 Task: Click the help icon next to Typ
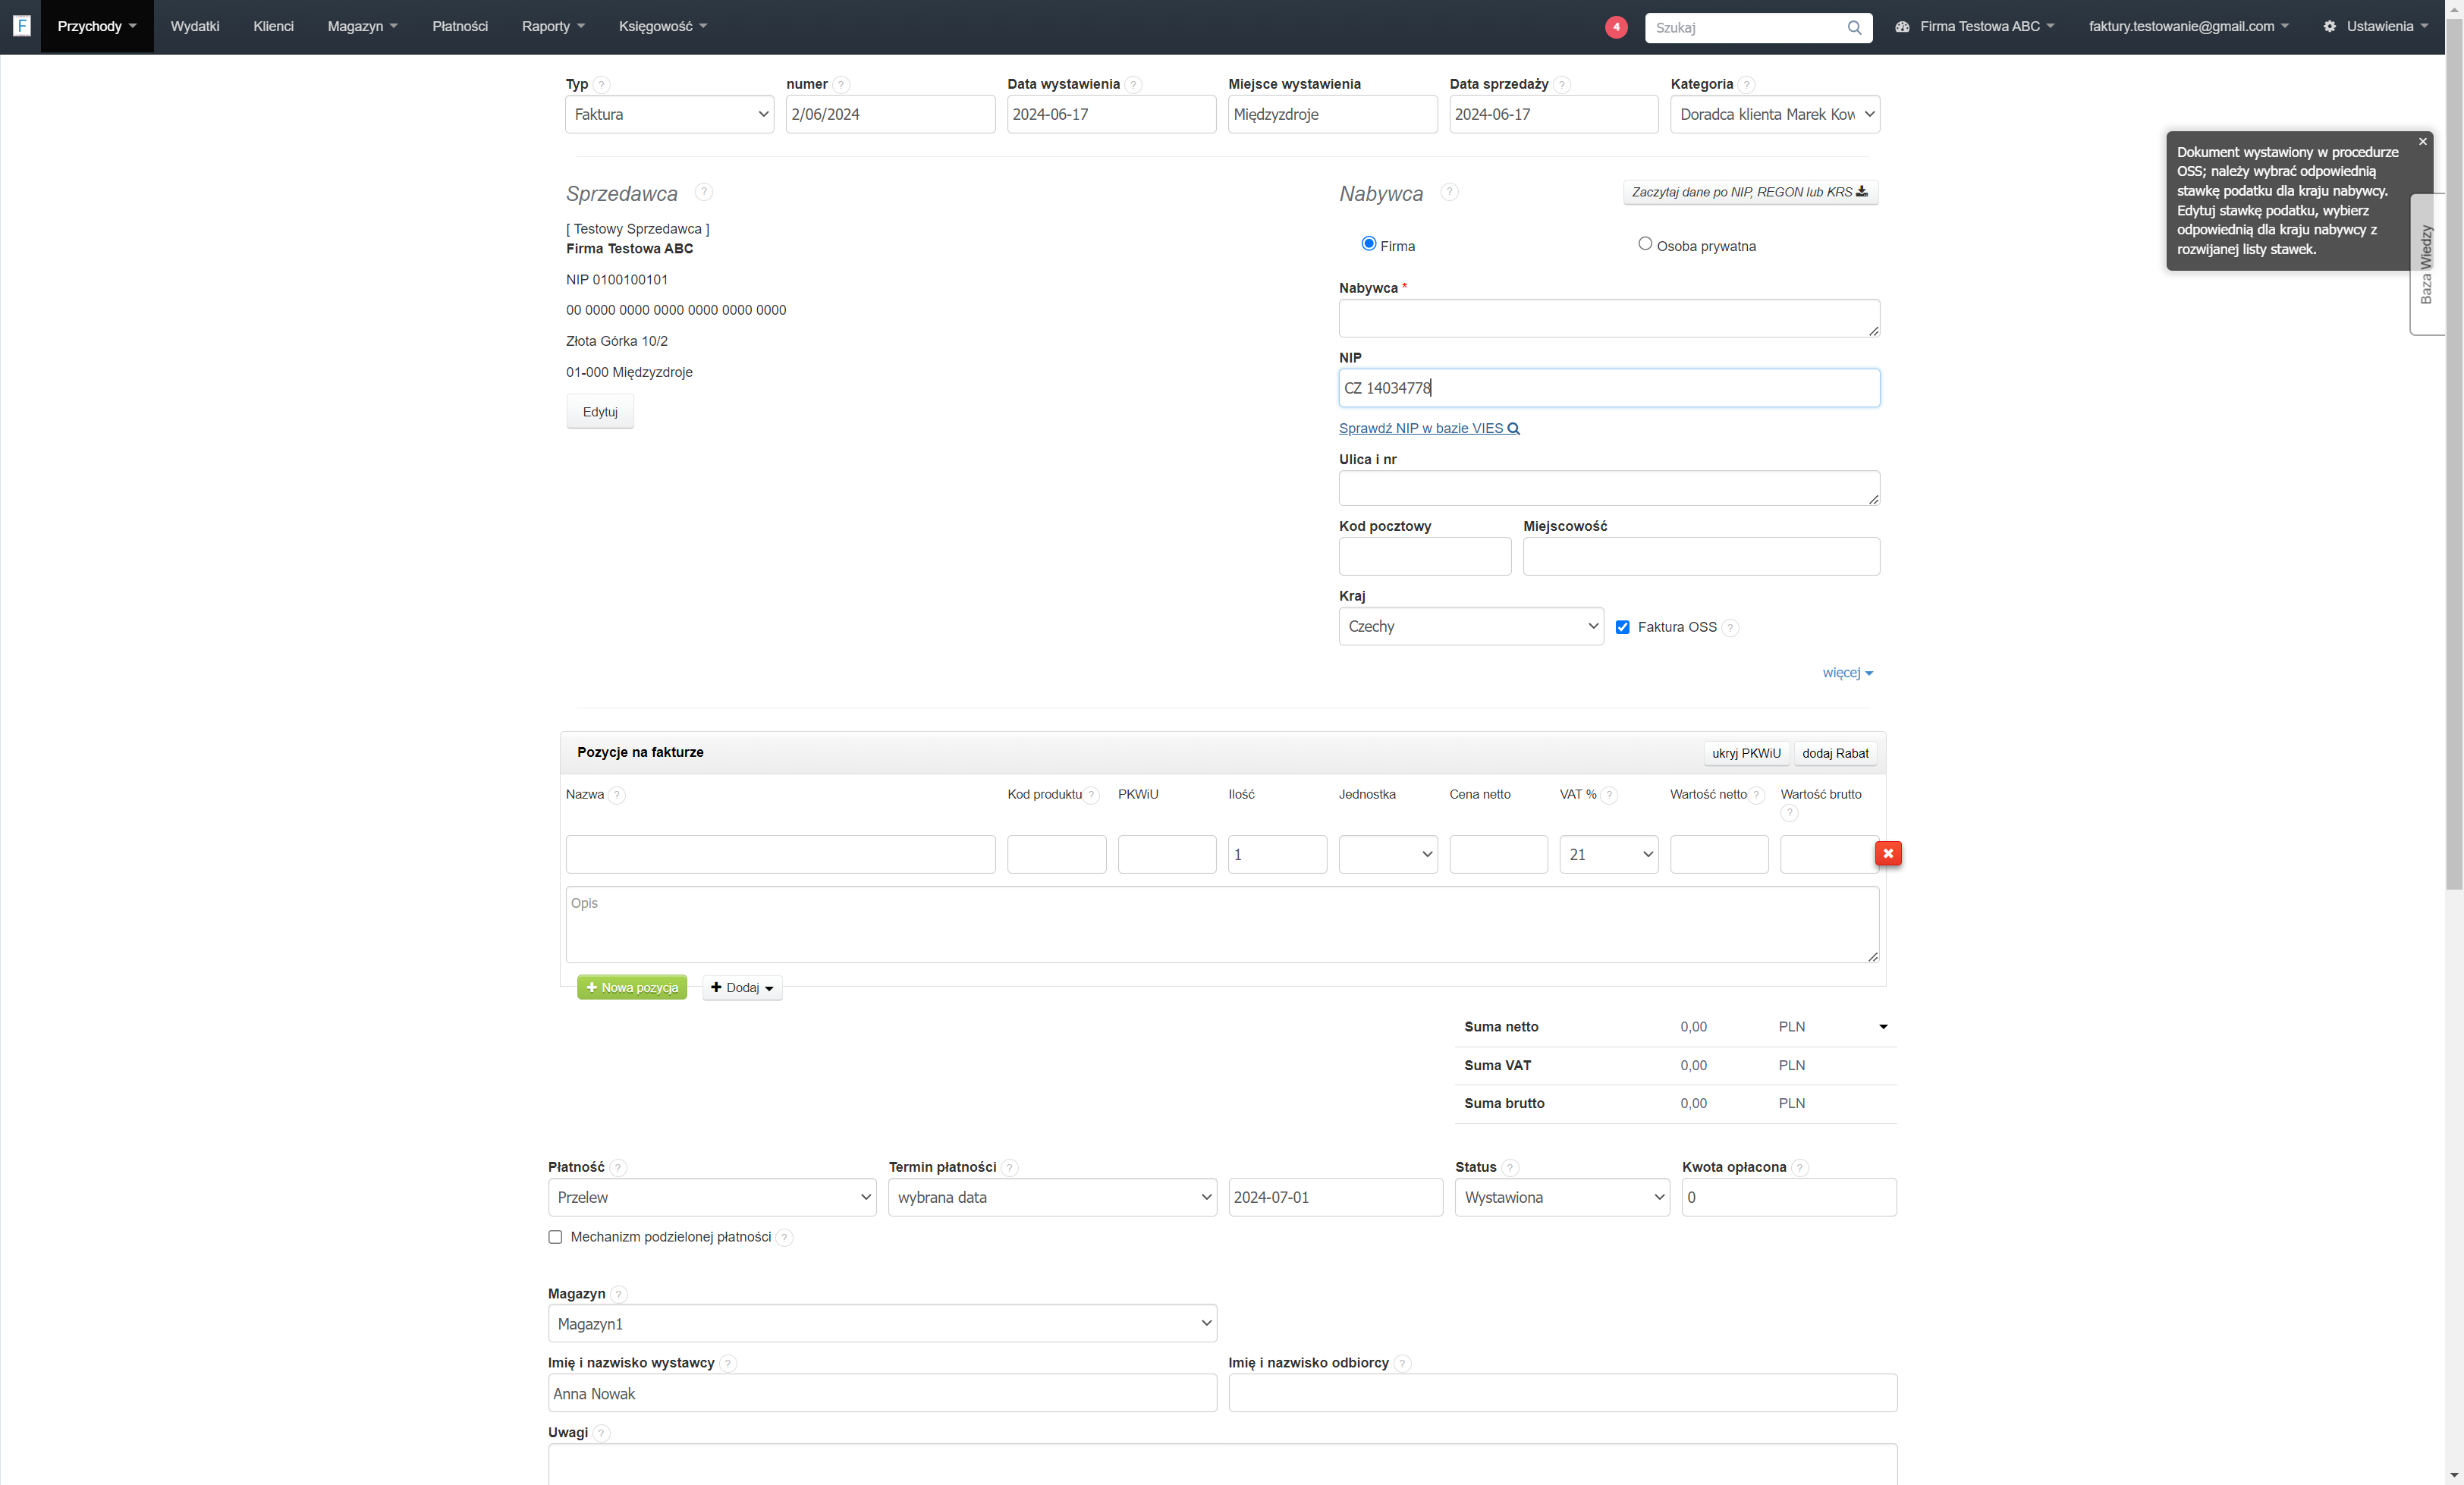pyautogui.click(x=601, y=85)
